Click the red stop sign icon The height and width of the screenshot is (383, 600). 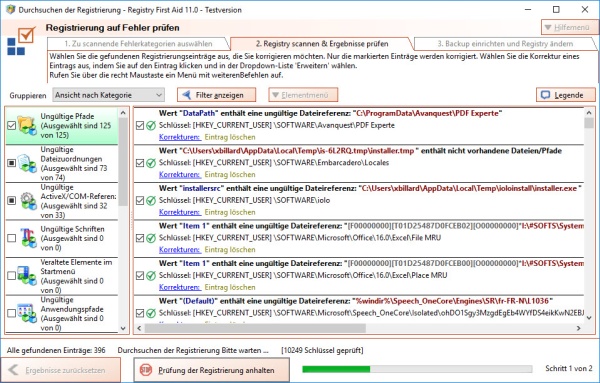146,370
